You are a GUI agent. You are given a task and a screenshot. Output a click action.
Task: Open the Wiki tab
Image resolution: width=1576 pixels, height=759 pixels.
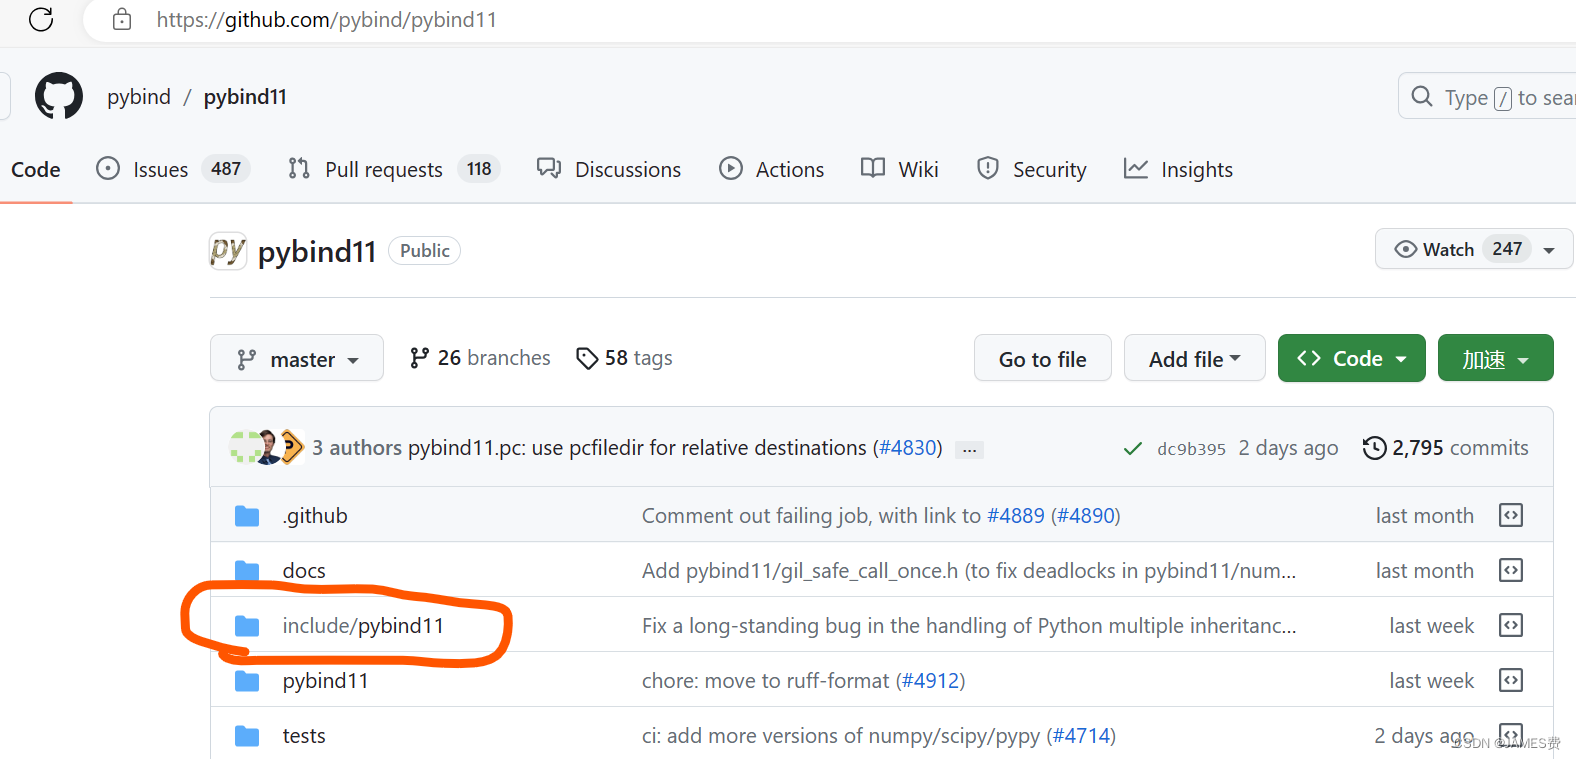(x=900, y=169)
